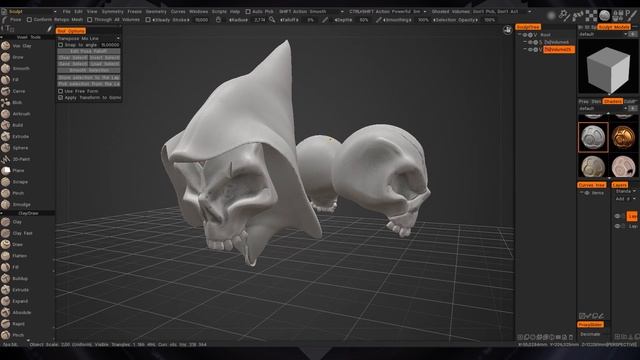Click the Invert Selection button

[105, 58]
